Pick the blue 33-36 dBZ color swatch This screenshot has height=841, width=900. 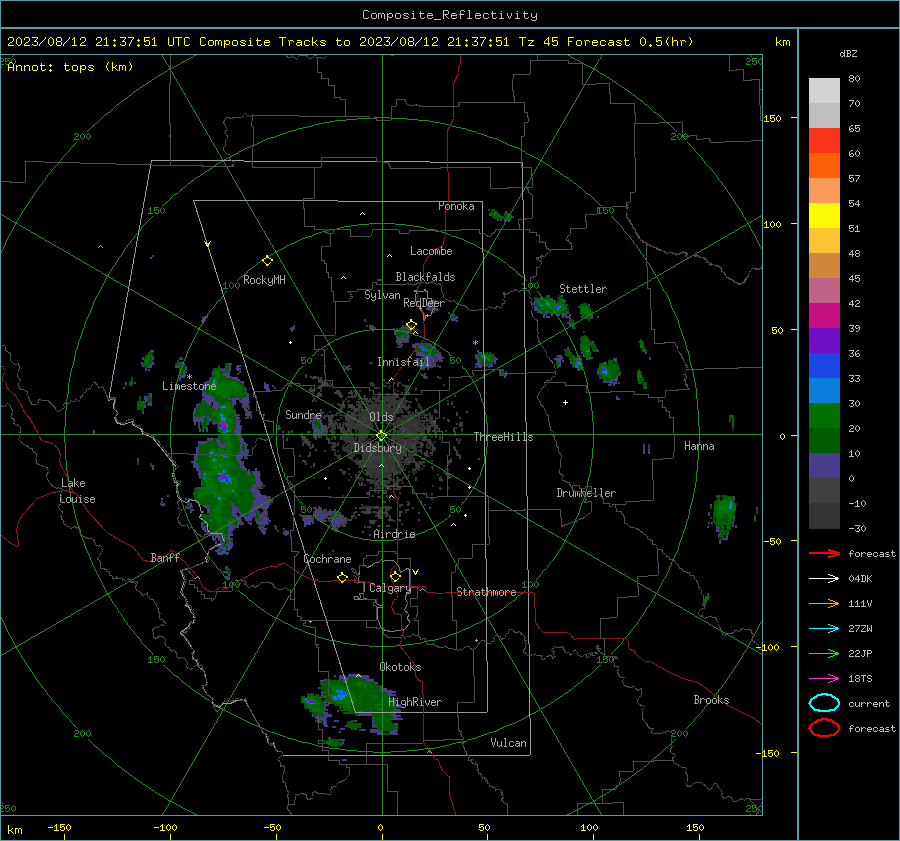pyautogui.click(x=824, y=366)
